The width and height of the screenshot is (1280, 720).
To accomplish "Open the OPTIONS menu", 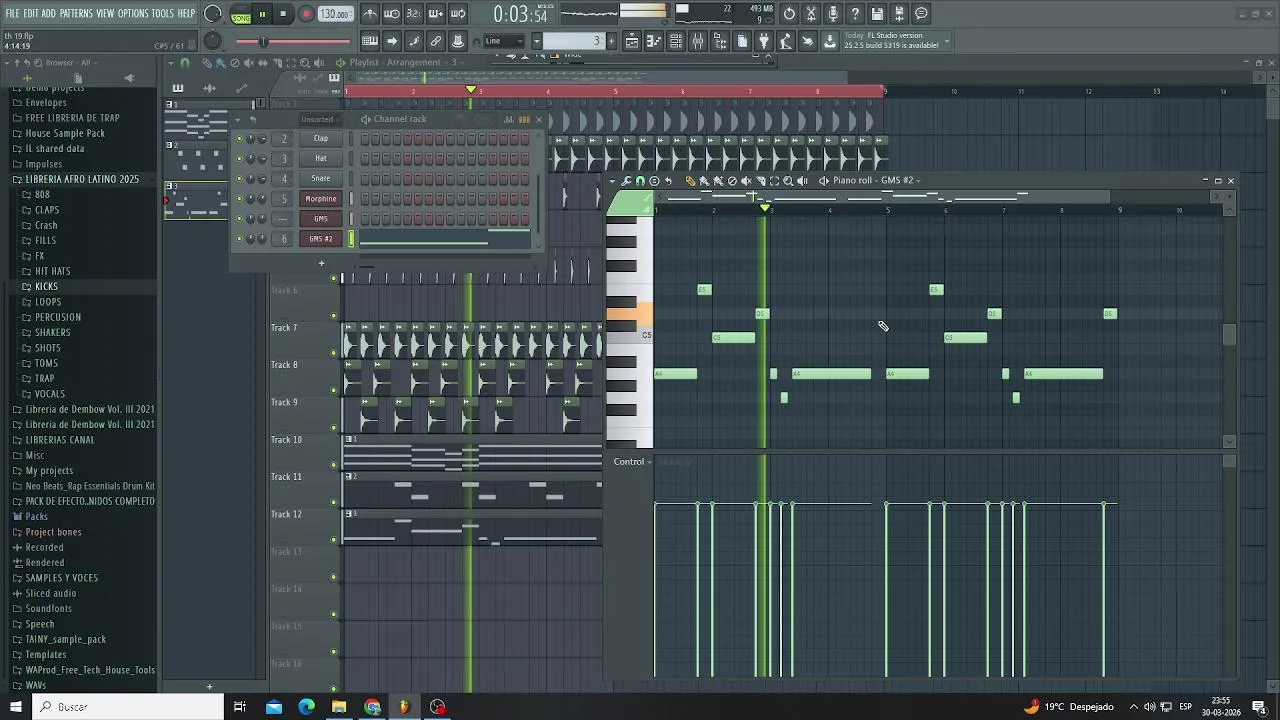I will [x=133, y=13].
